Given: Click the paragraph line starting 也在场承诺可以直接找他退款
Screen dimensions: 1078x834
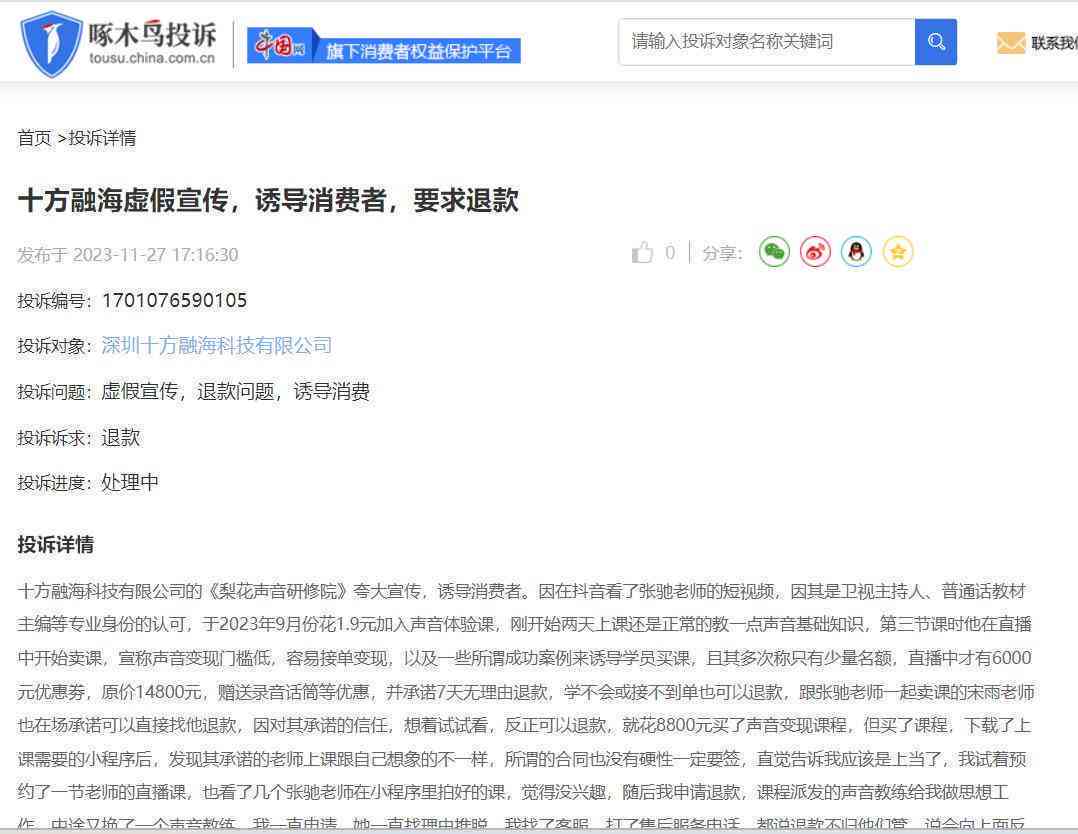Looking at the screenshot, I should [524, 725].
